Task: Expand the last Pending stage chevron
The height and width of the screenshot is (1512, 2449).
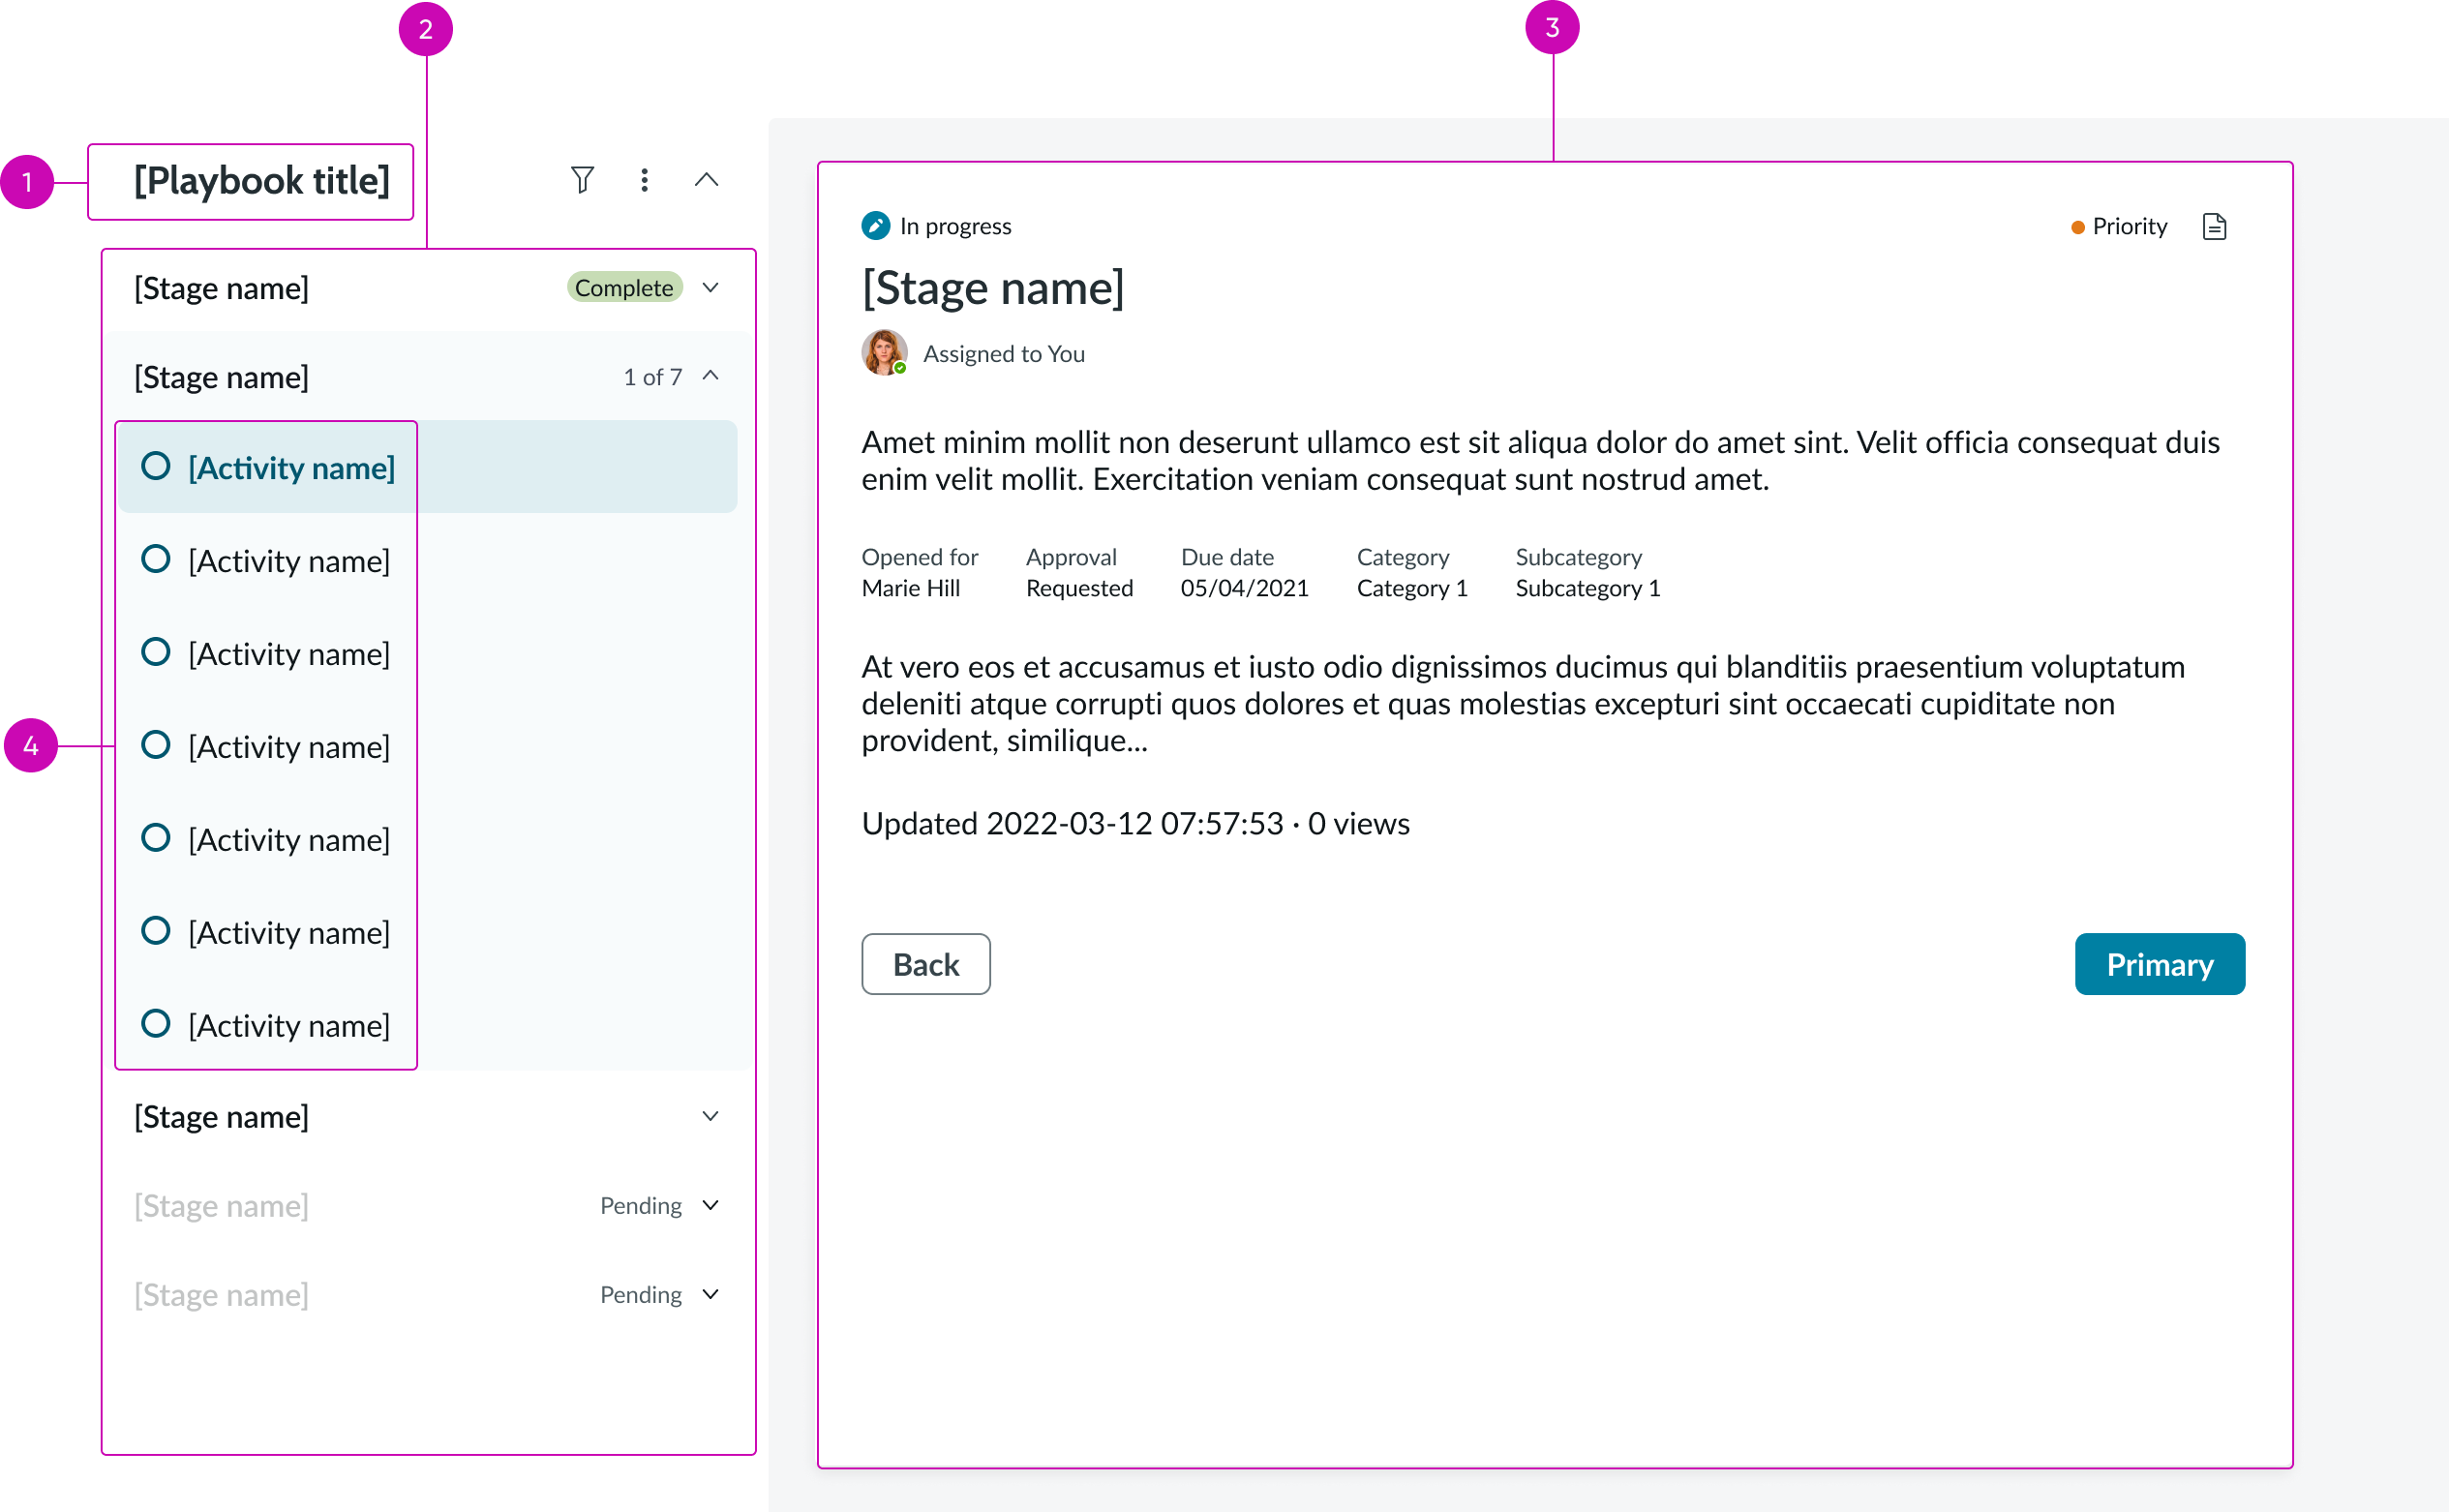Action: click(710, 1294)
